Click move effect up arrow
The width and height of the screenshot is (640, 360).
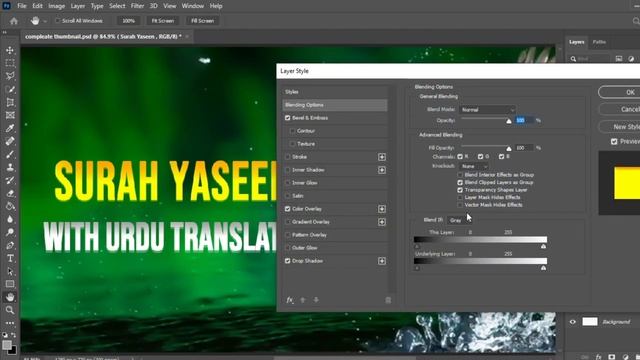coord(303,300)
